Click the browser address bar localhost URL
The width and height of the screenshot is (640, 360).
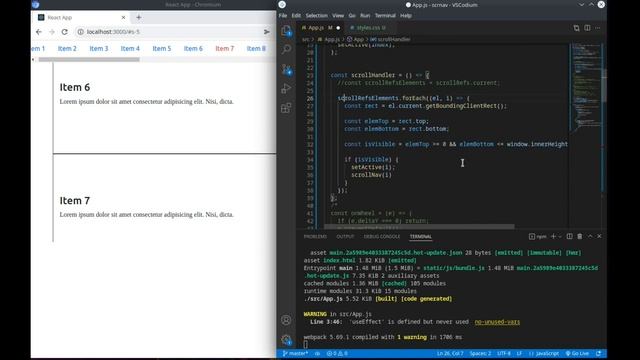click(x=113, y=32)
